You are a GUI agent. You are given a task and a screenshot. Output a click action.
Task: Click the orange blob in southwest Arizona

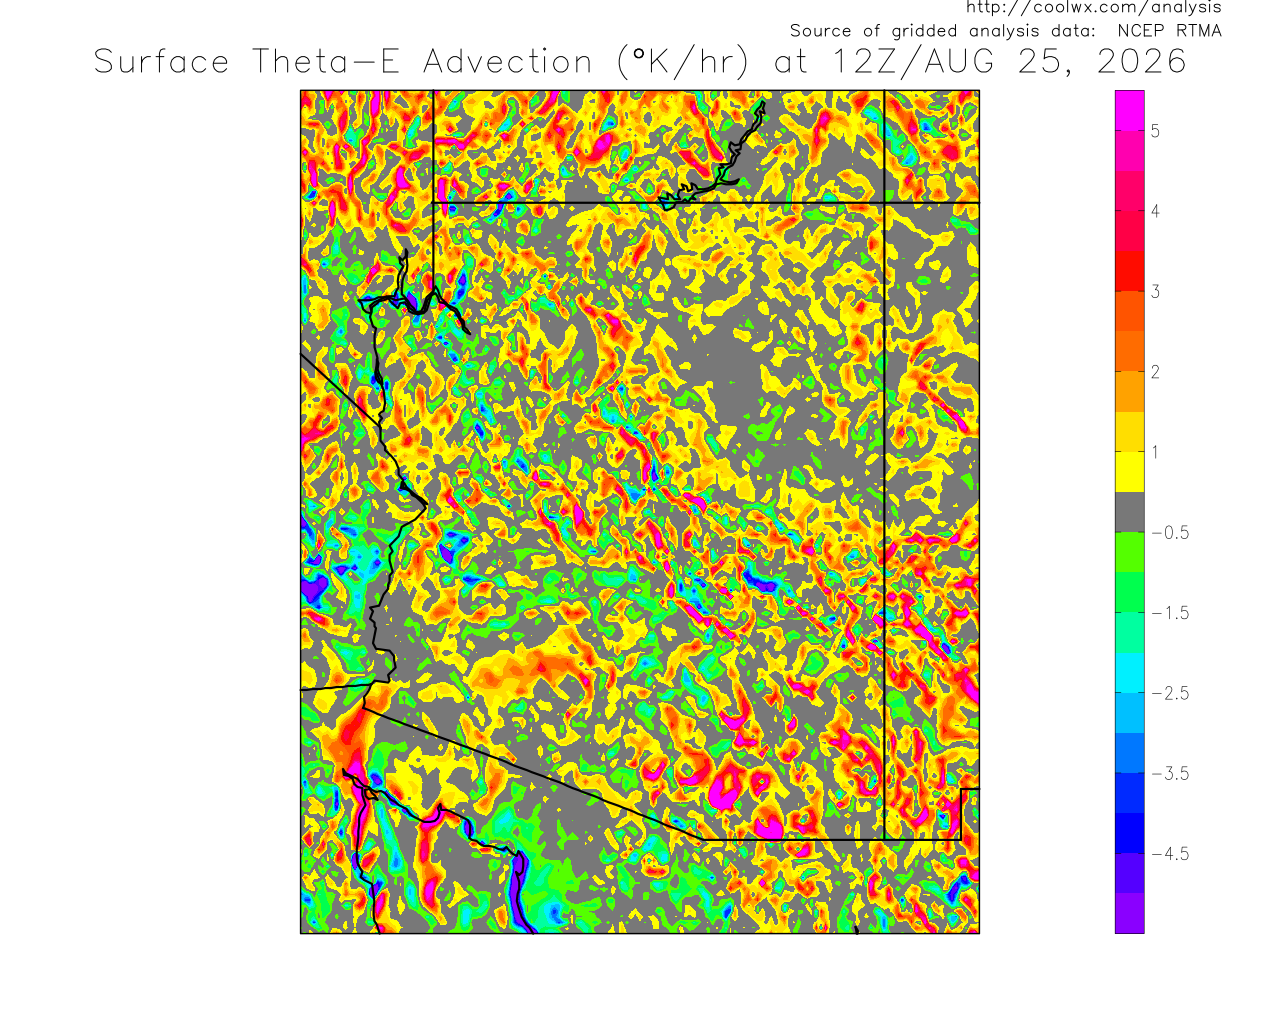point(520,672)
